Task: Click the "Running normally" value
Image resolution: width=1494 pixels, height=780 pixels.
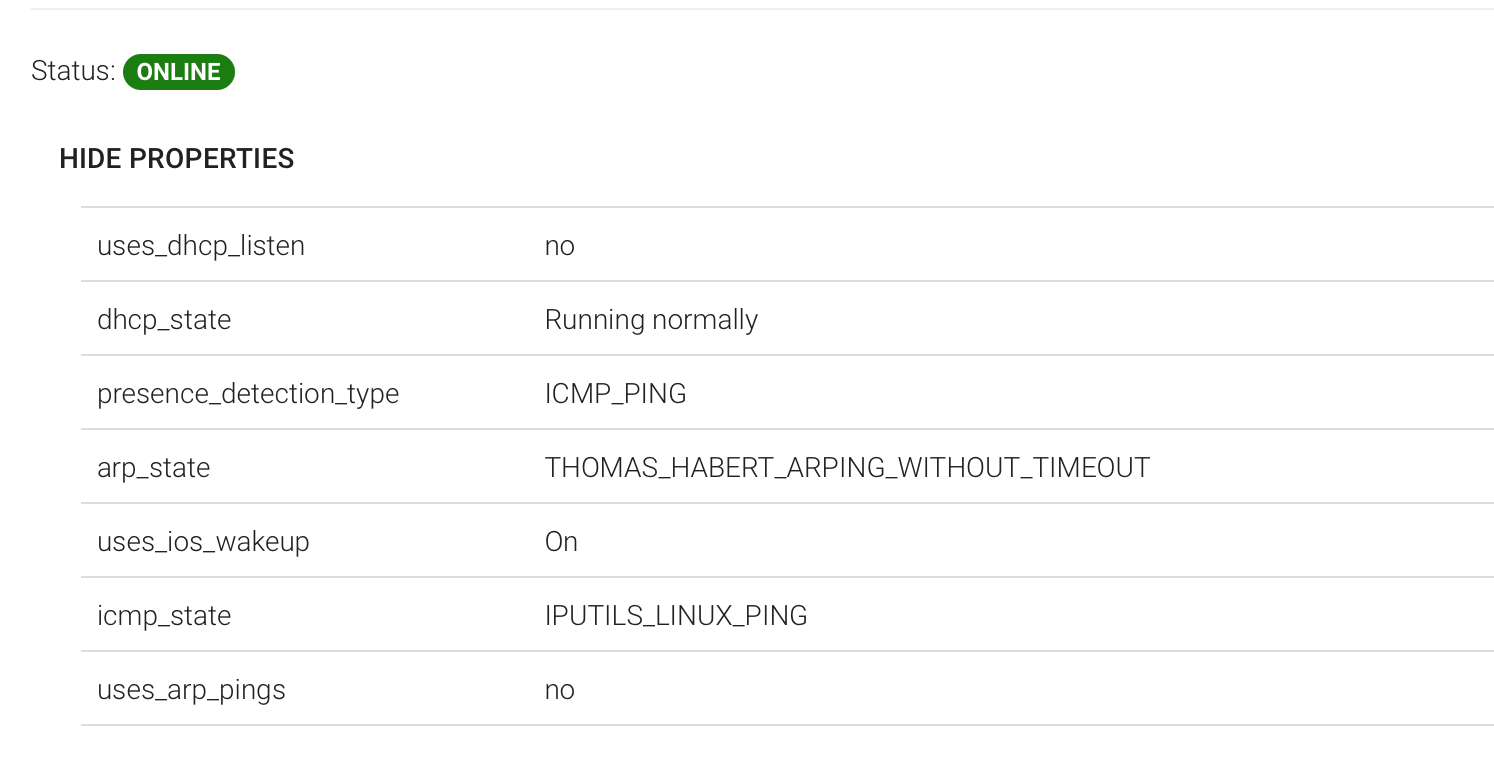Action: pyautogui.click(x=651, y=320)
